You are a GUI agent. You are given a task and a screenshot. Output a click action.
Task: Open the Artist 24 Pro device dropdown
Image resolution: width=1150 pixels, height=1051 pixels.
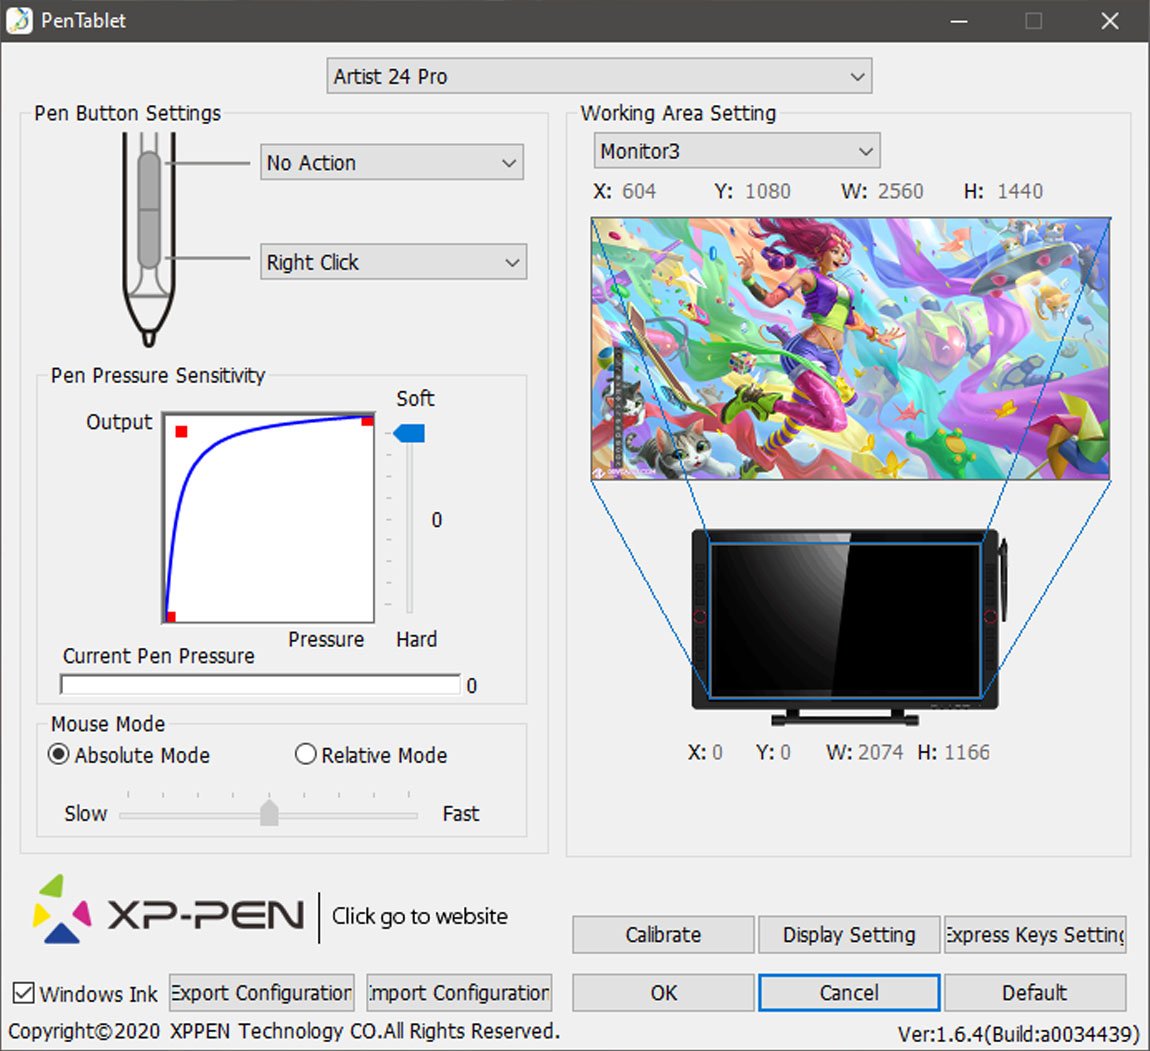[x=599, y=76]
